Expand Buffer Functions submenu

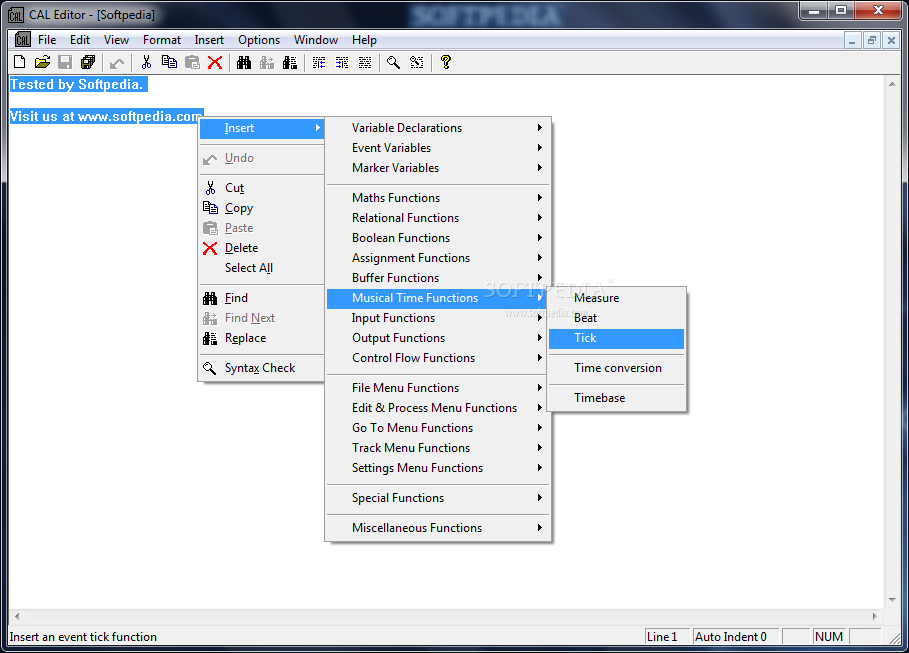tap(438, 278)
